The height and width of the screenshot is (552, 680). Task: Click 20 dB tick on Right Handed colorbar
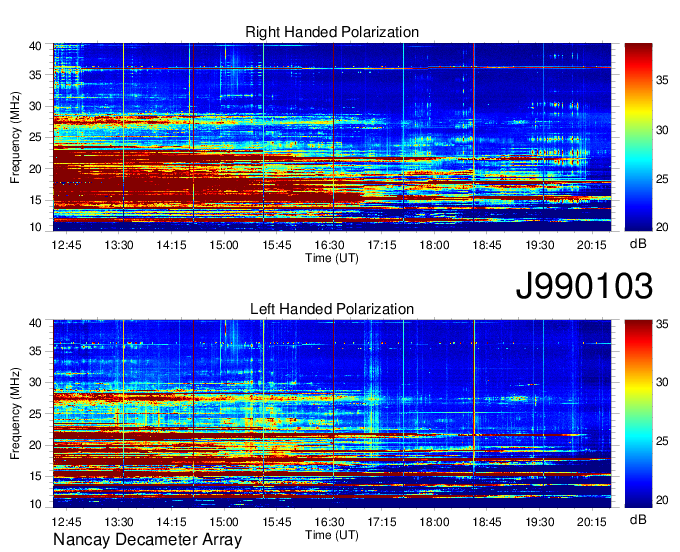coord(662,227)
